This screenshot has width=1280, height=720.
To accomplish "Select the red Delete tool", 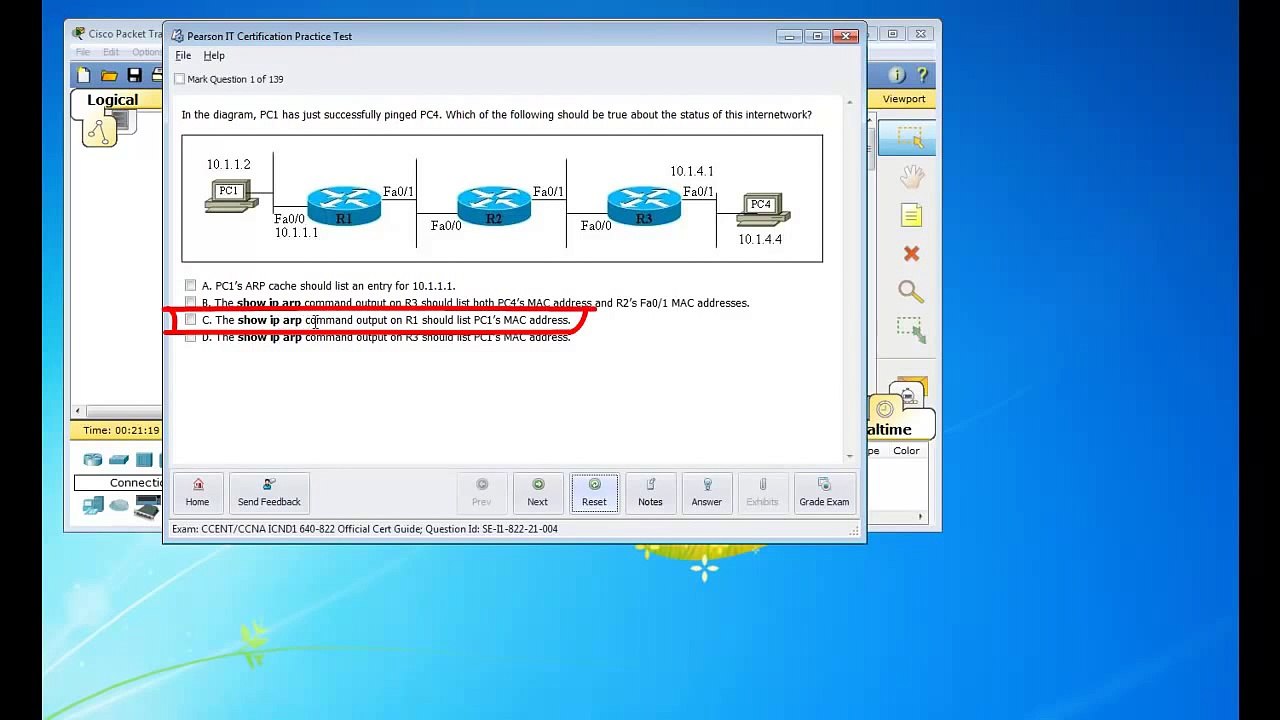I will pos(911,254).
